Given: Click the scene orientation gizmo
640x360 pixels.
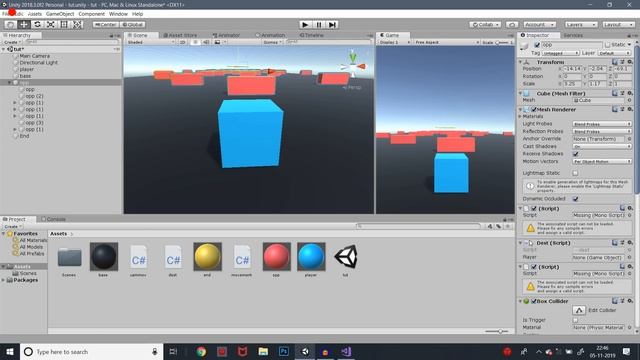Looking at the screenshot, I should coord(353,65).
